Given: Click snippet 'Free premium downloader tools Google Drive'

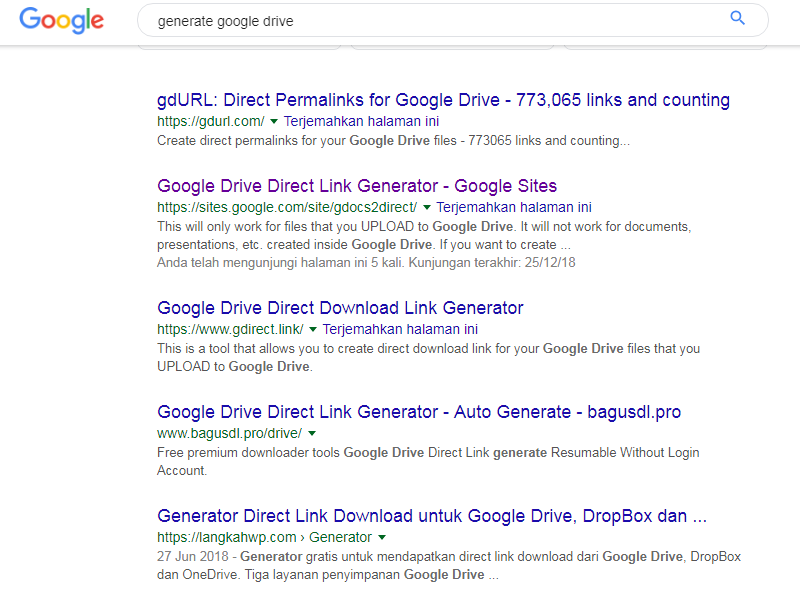Looking at the screenshot, I should click(x=428, y=461).
